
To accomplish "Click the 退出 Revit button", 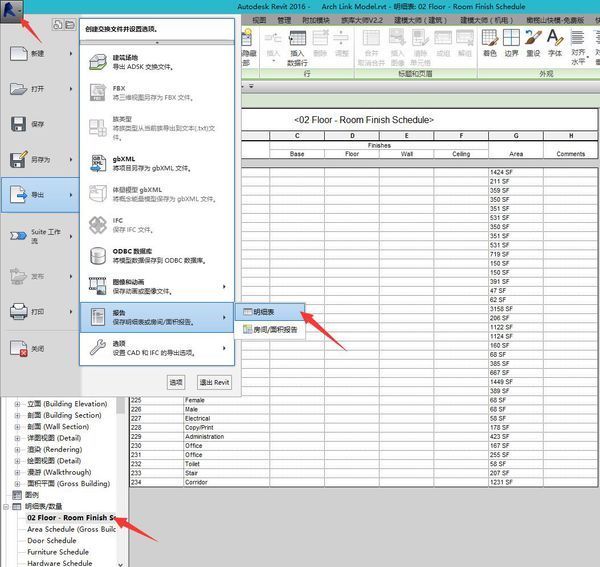I will point(214,382).
